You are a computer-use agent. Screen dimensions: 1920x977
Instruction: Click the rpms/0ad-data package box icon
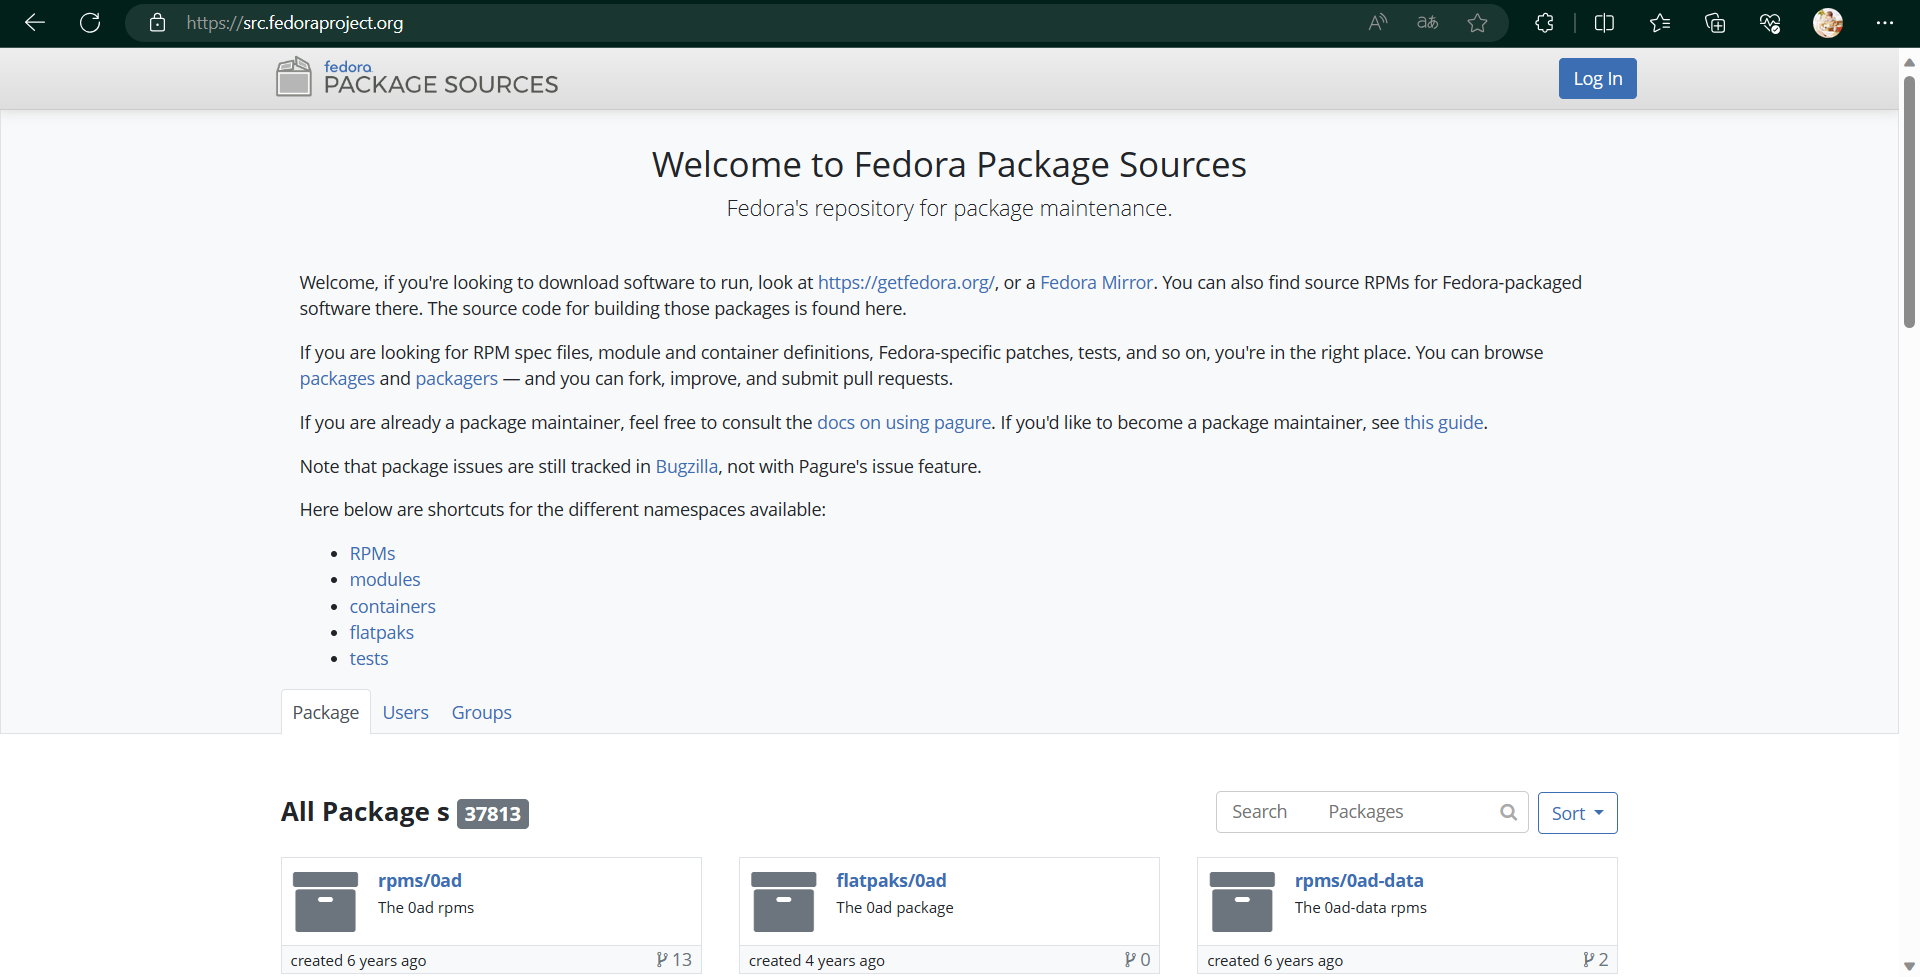[1242, 902]
